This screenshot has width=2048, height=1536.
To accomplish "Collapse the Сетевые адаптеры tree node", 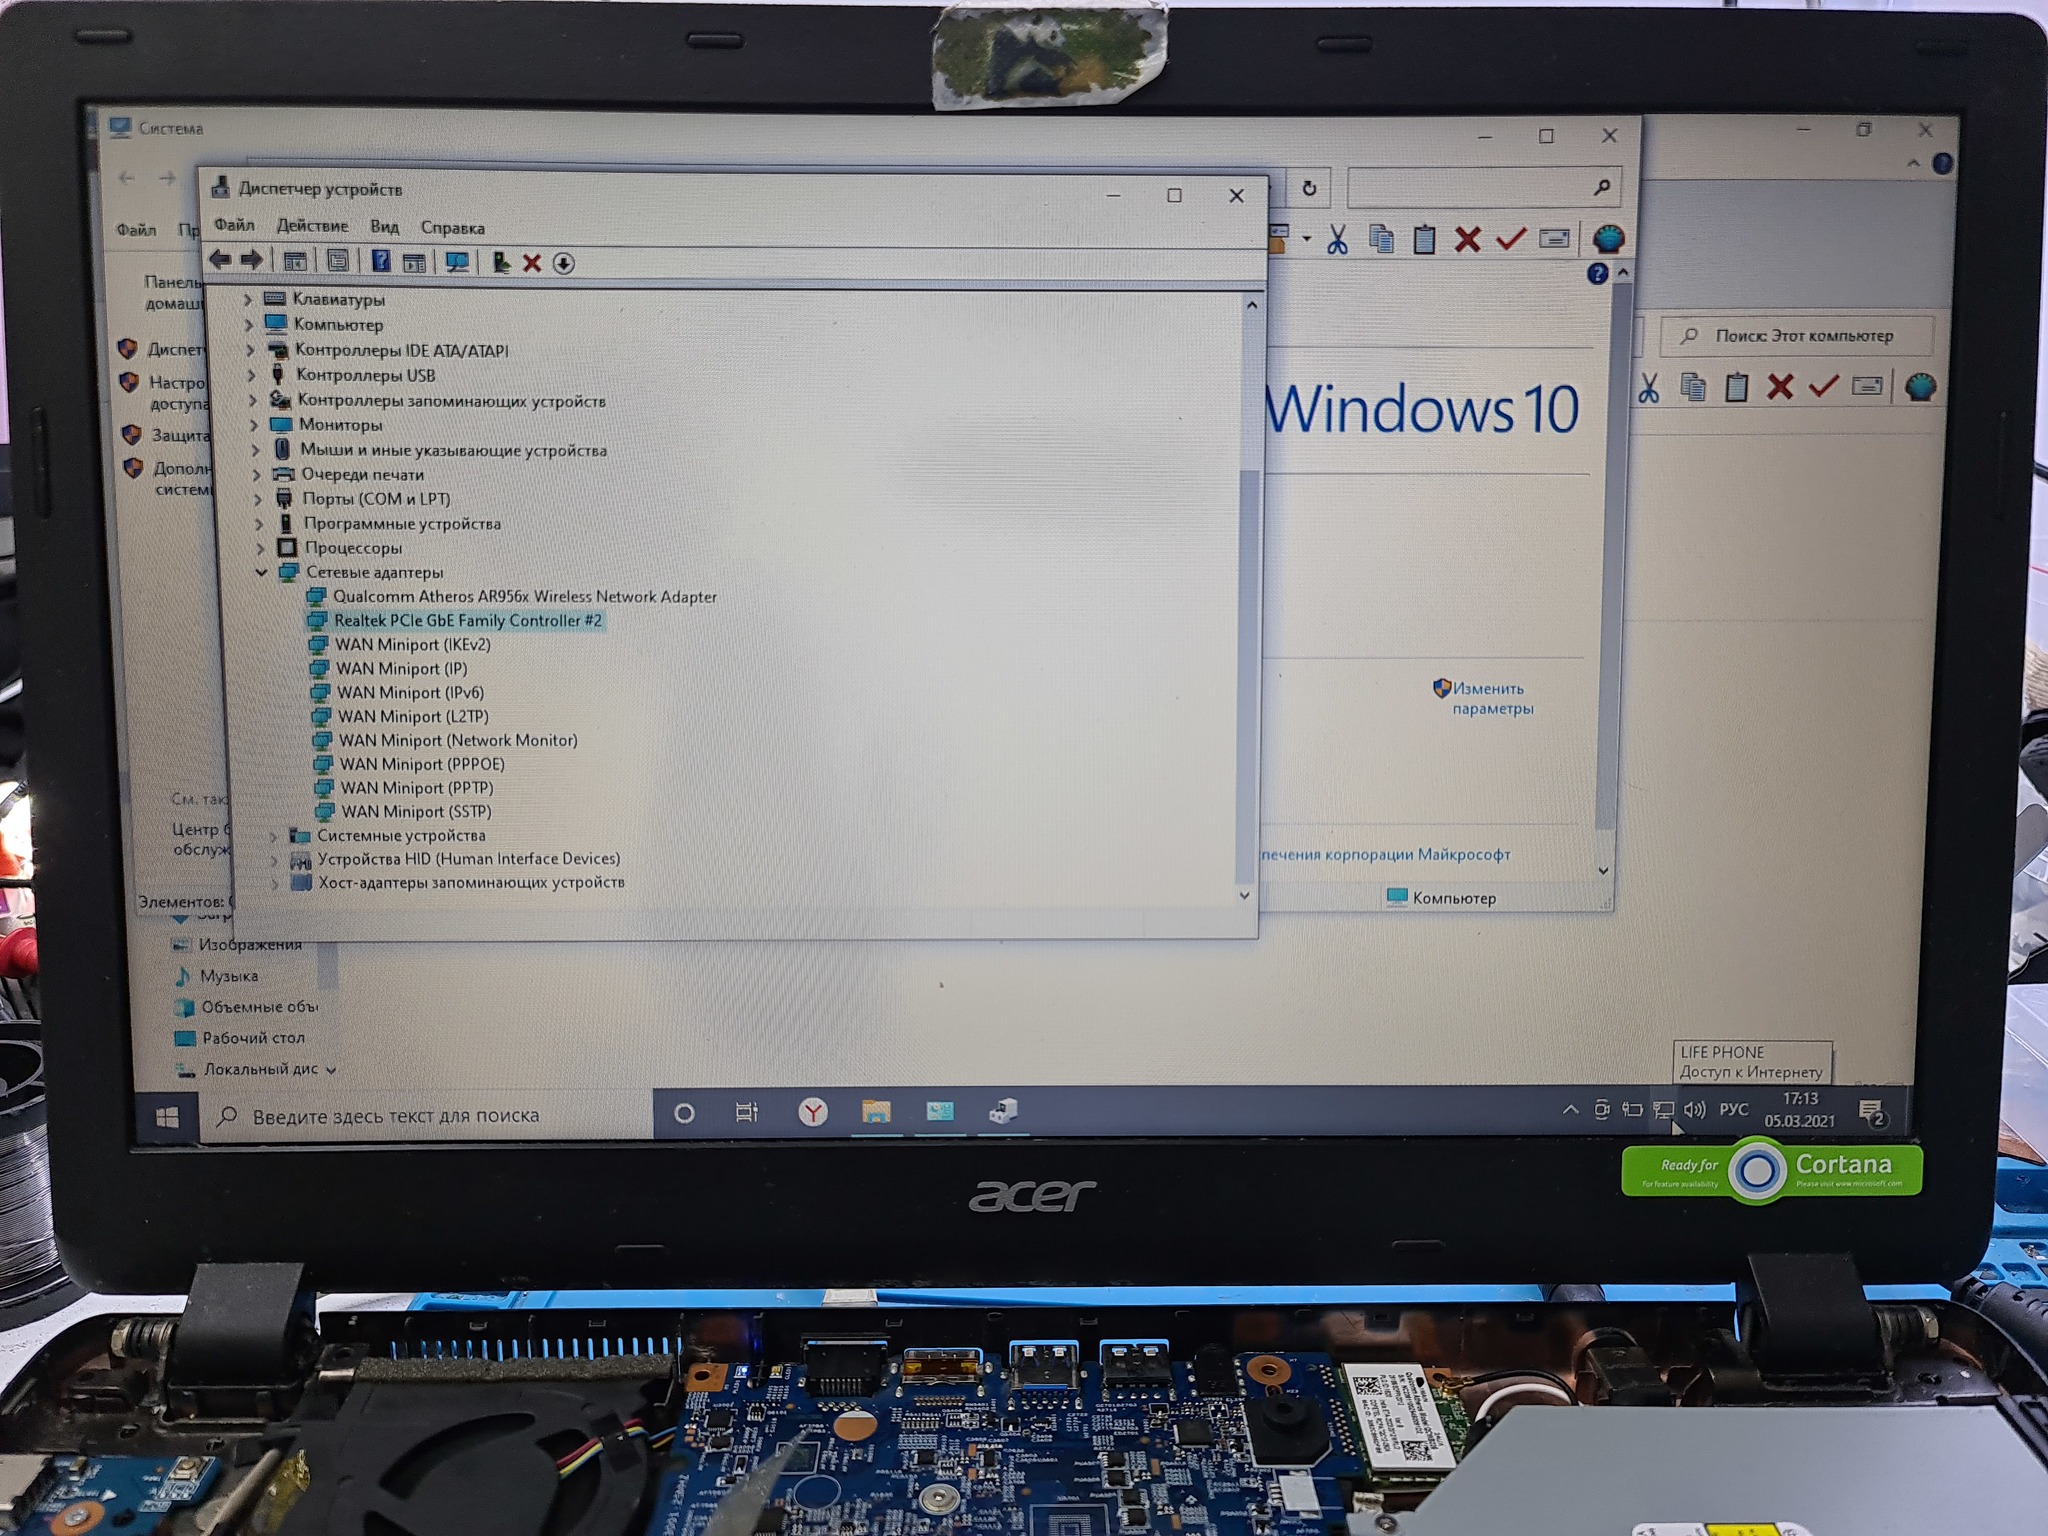I will (x=262, y=572).
